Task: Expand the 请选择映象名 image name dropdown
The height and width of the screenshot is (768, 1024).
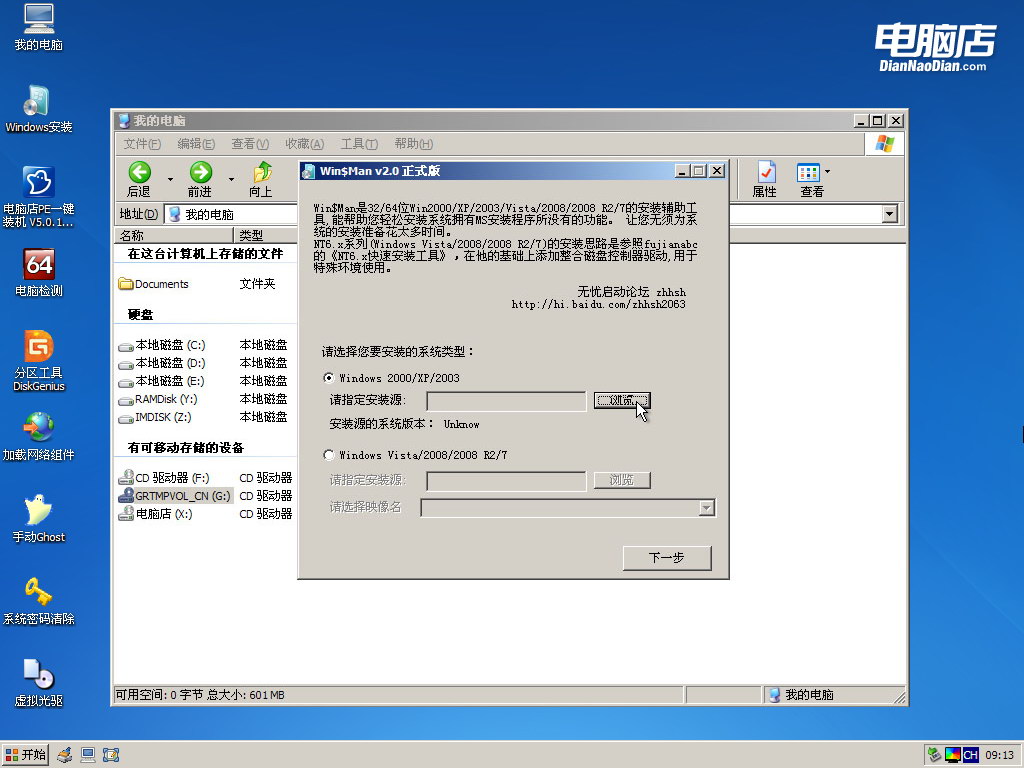Action: point(707,507)
